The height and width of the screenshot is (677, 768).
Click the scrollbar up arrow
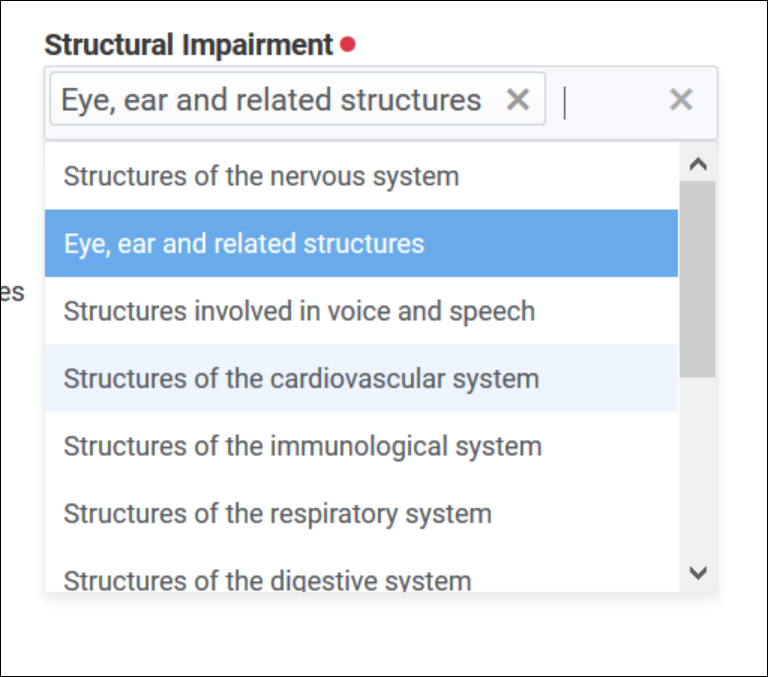coord(698,164)
